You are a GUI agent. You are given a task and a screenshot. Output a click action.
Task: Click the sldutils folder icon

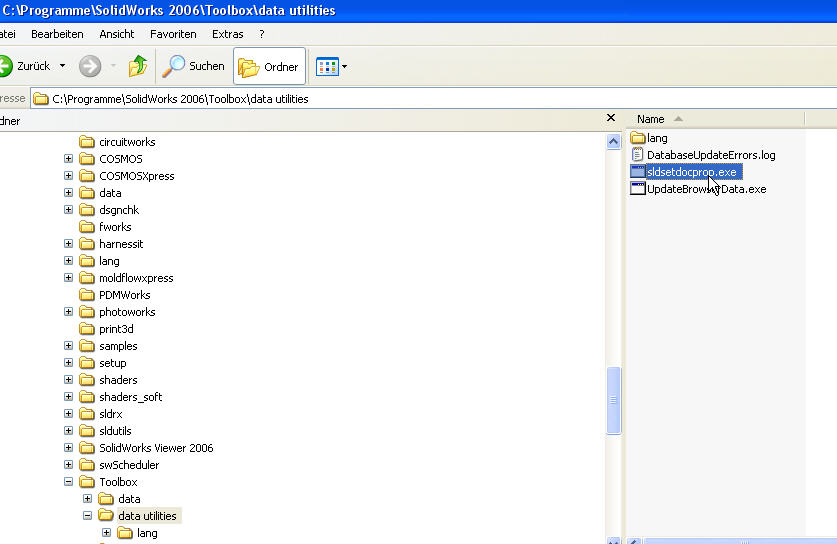86,431
